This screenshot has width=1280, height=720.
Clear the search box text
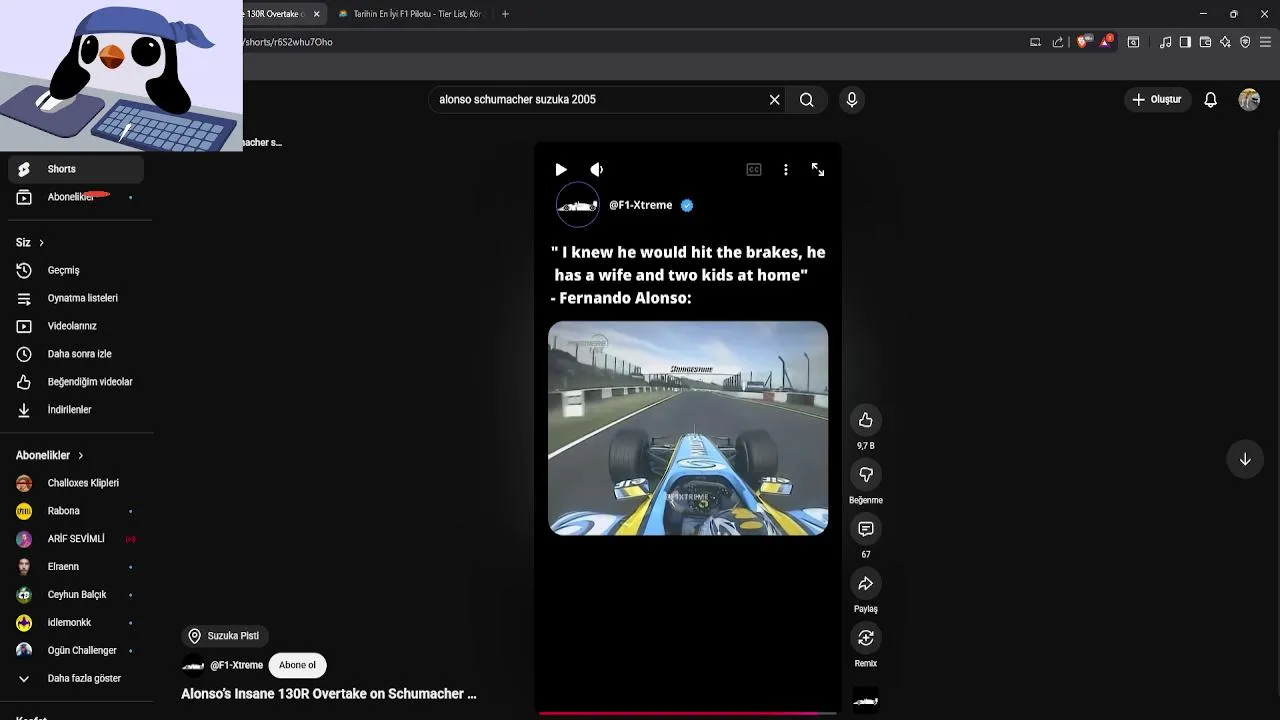tap(774, 100)
